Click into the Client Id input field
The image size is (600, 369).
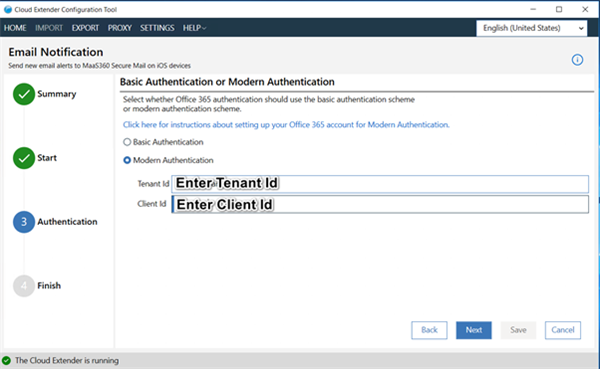click(380, 204)
